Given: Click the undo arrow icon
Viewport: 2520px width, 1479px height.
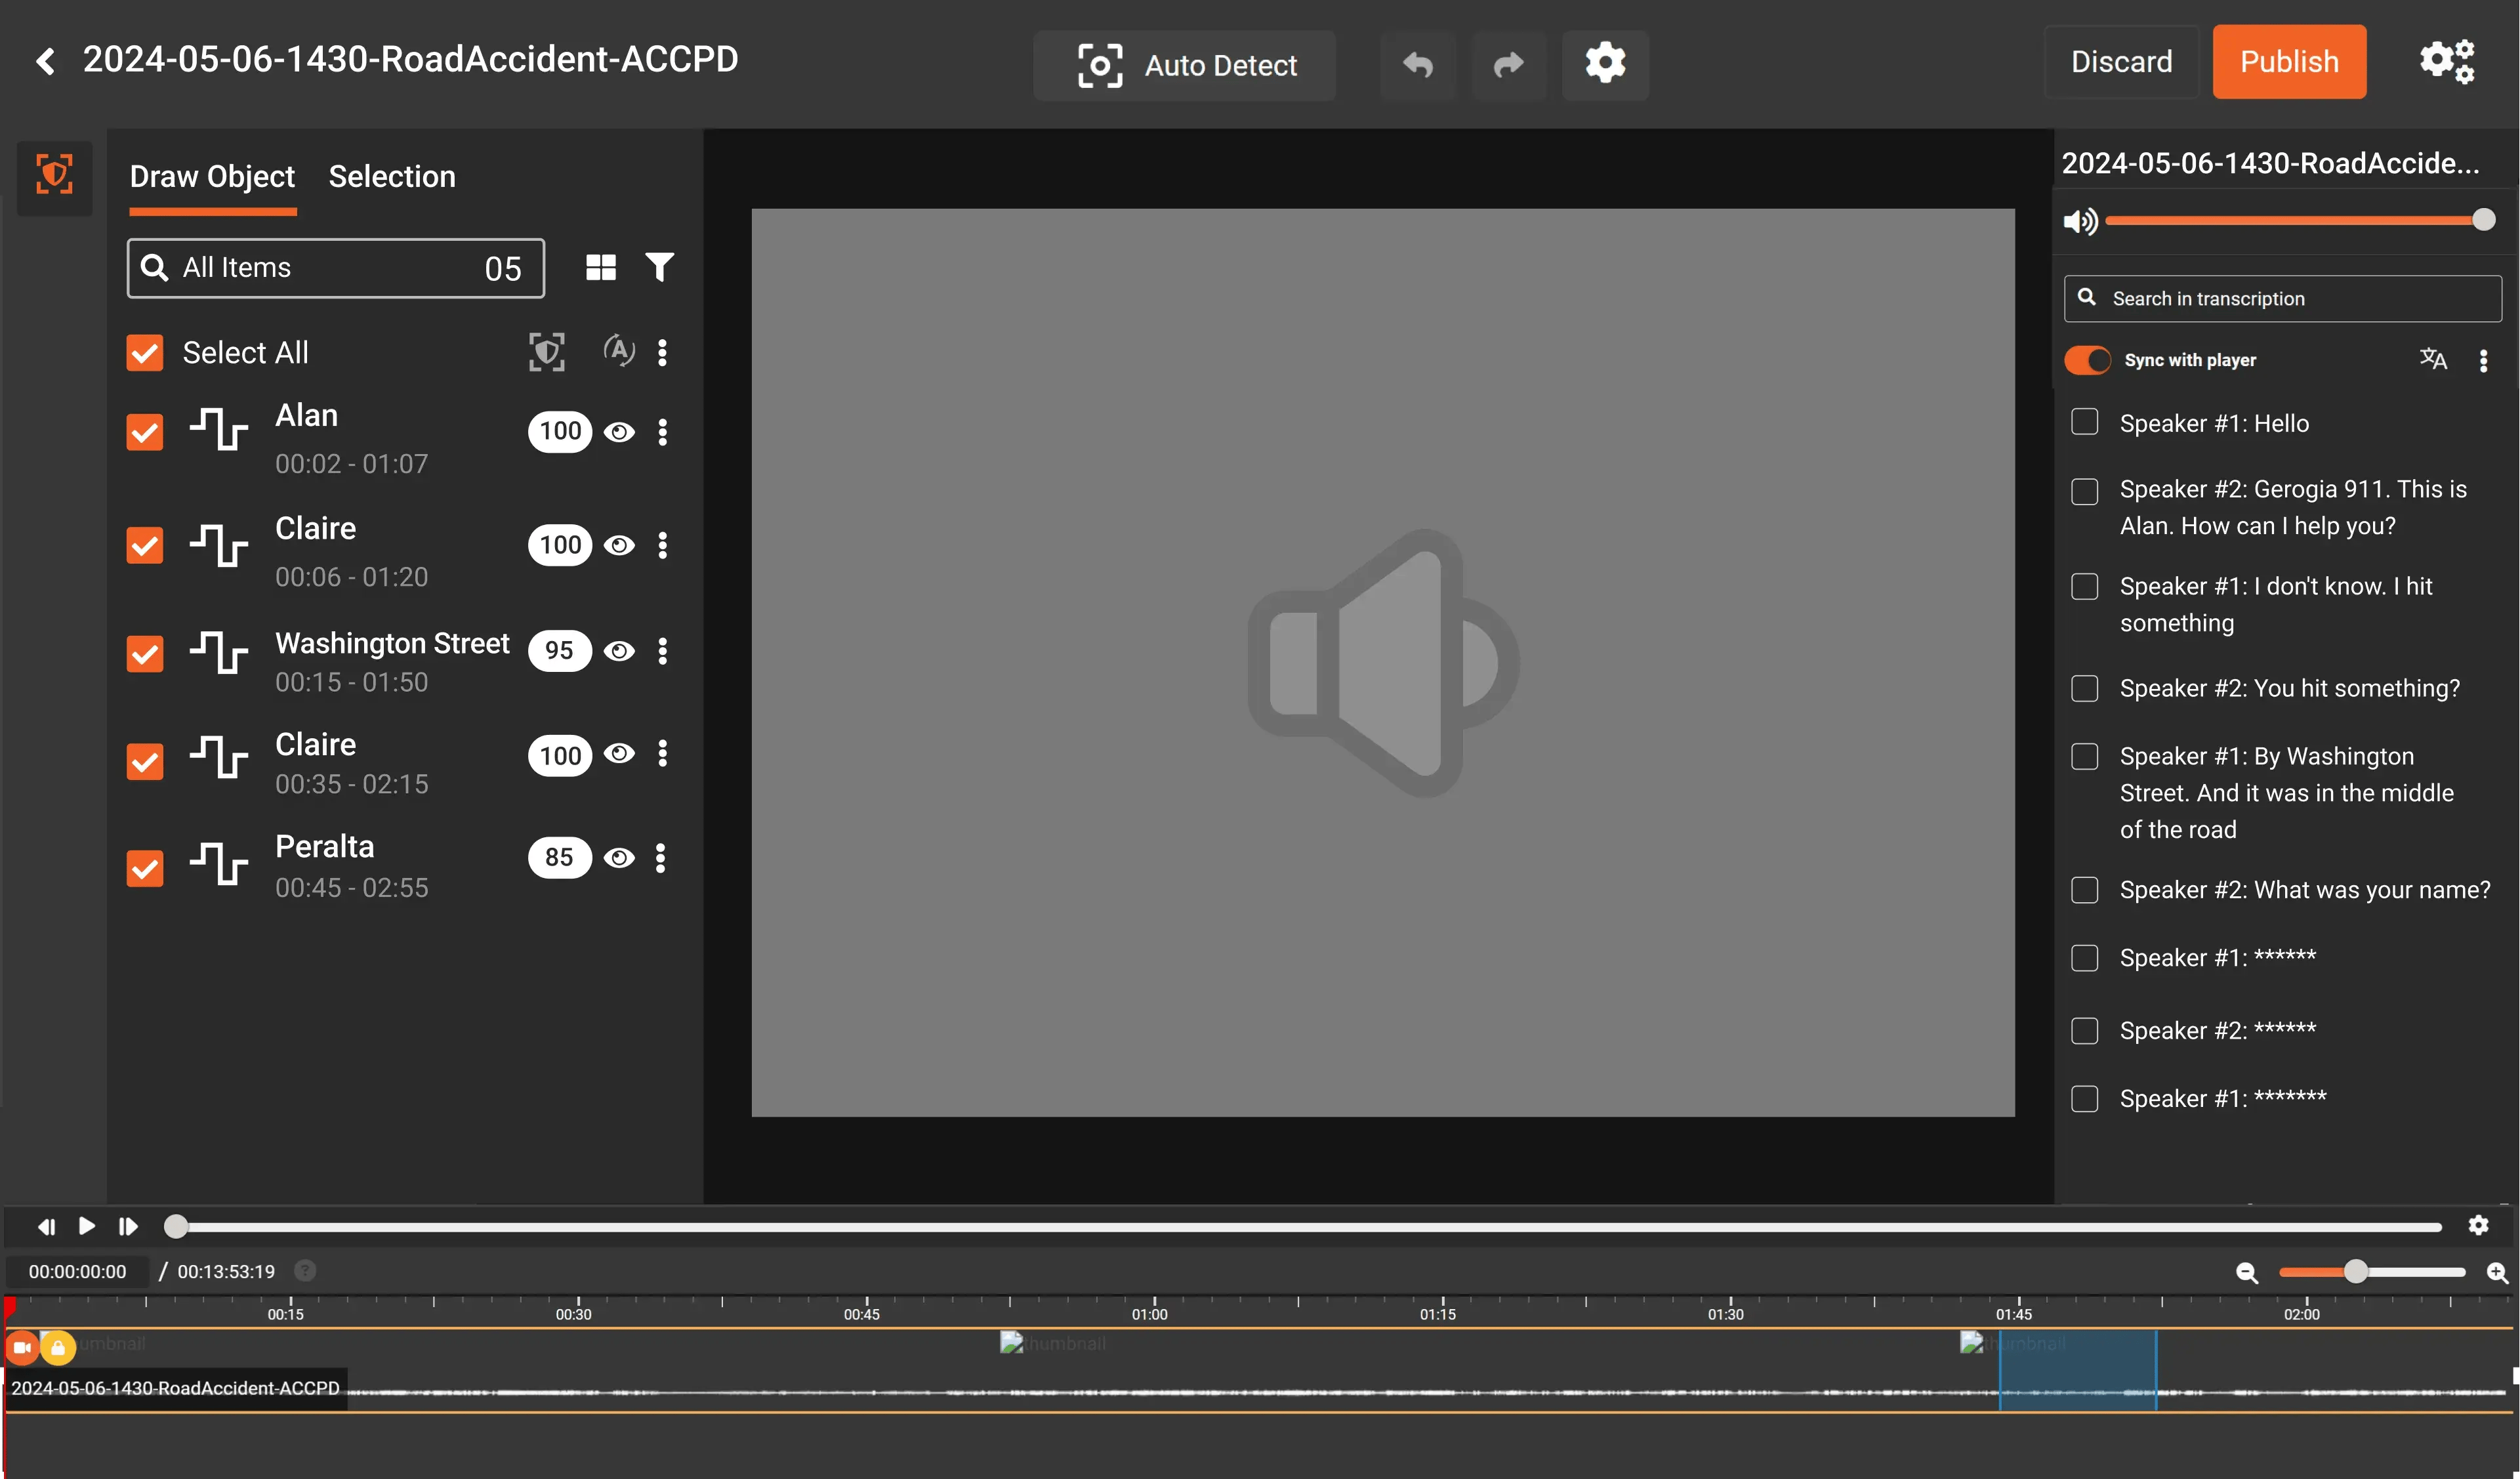Looking at the screenshot, I should 1417,65.
